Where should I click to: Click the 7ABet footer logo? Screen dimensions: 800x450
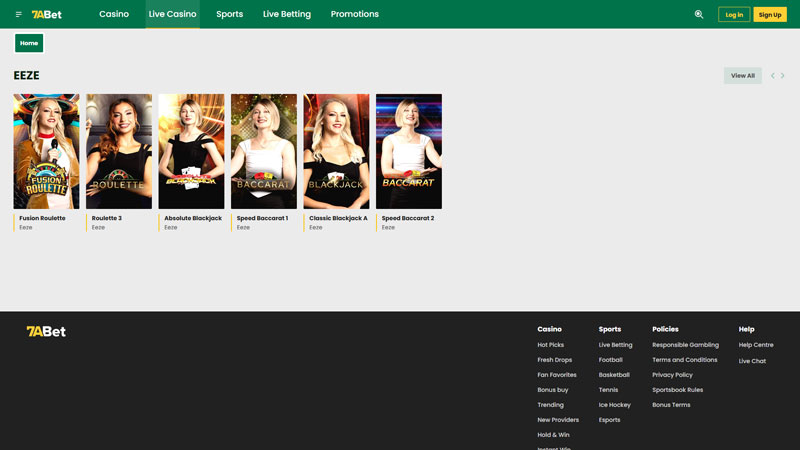tap(46, 332)
